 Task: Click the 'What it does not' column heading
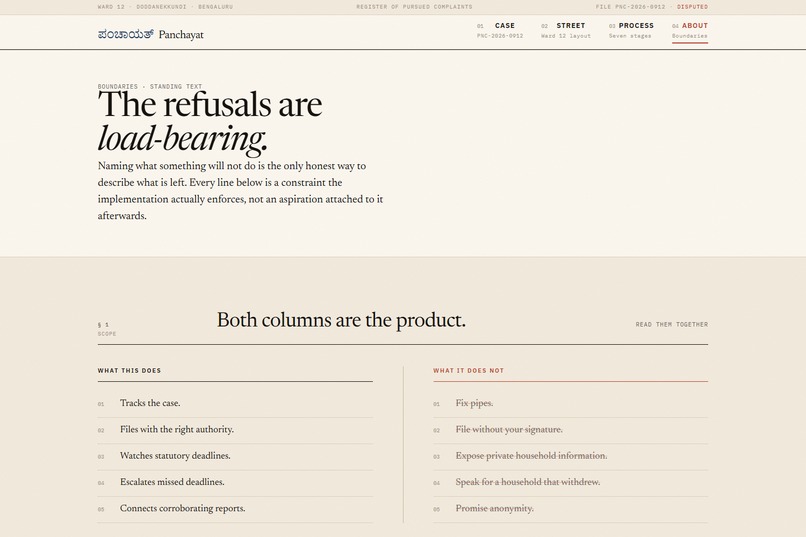point(468,371)
